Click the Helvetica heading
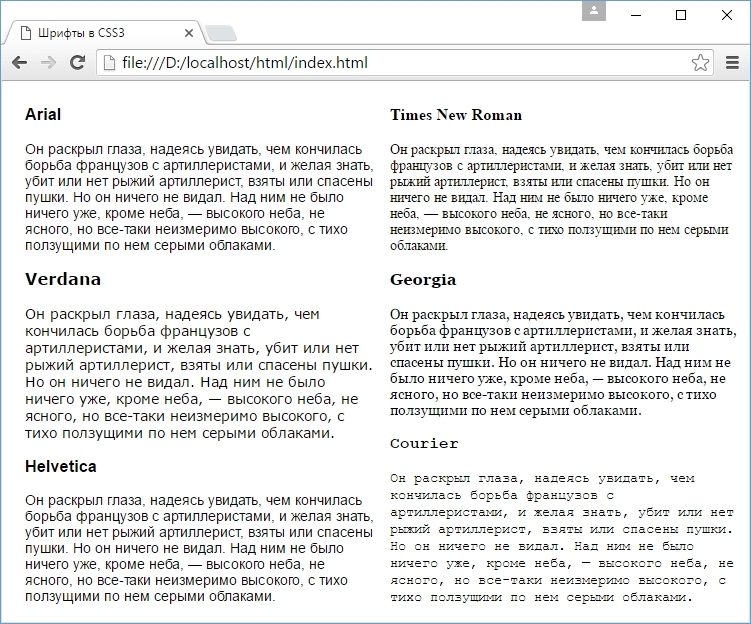The image size is (751, 624). point(61,466)
